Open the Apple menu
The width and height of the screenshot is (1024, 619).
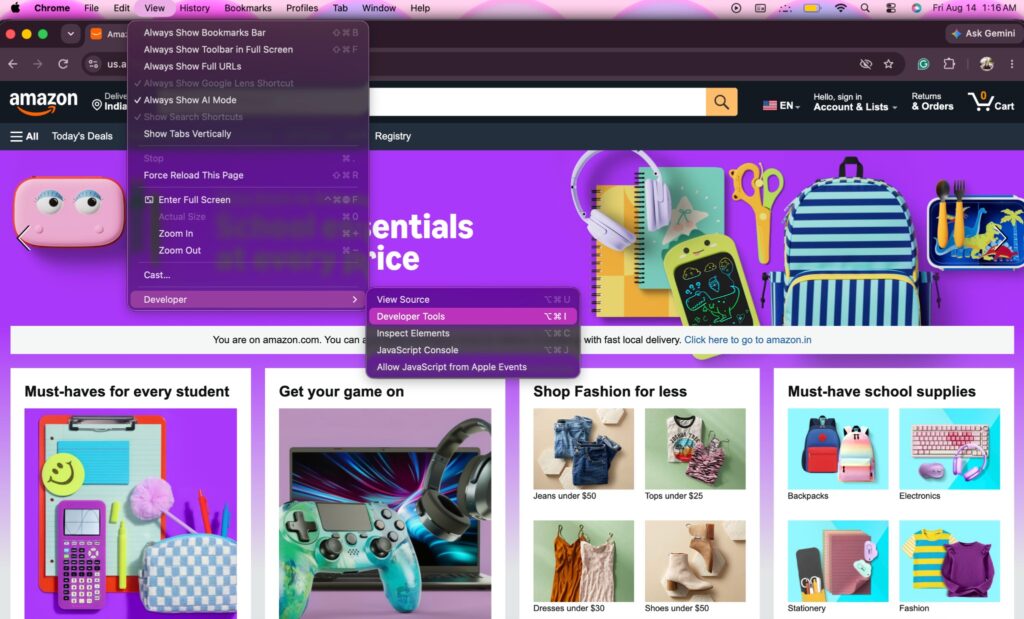coord(15,8)
